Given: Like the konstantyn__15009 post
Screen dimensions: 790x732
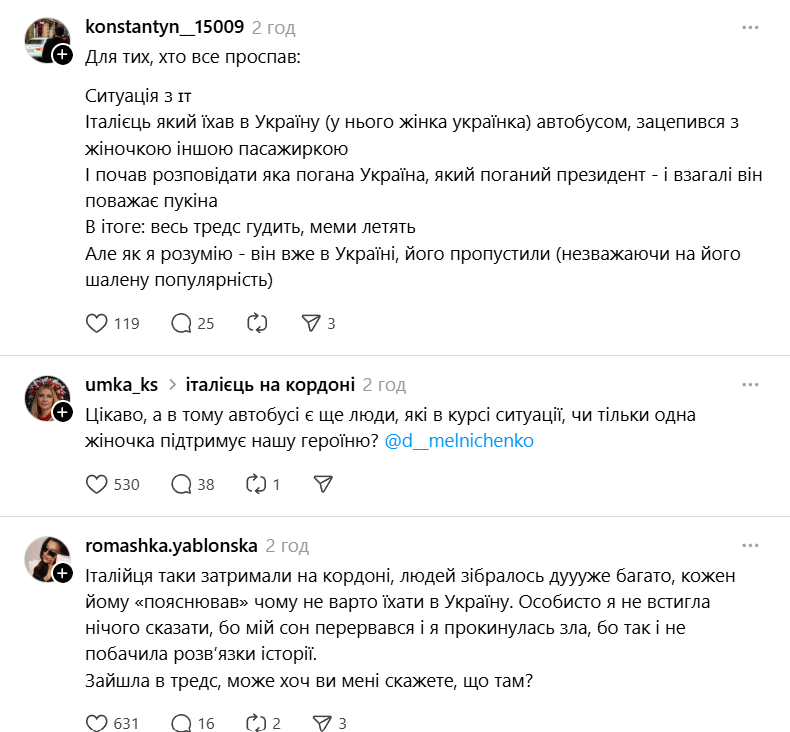Looking at the screenshot, I should [97, 323].
